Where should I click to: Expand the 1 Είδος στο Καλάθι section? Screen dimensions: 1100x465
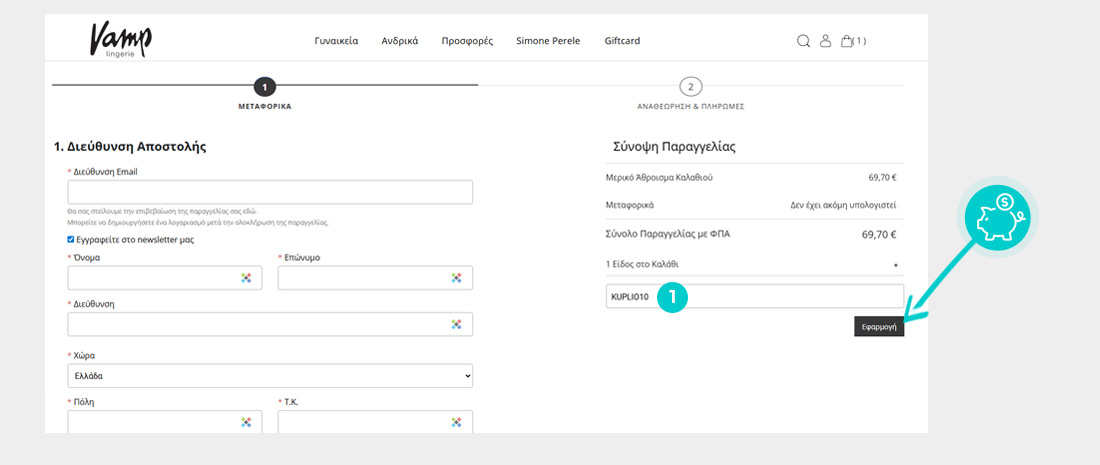pos(895,265)
